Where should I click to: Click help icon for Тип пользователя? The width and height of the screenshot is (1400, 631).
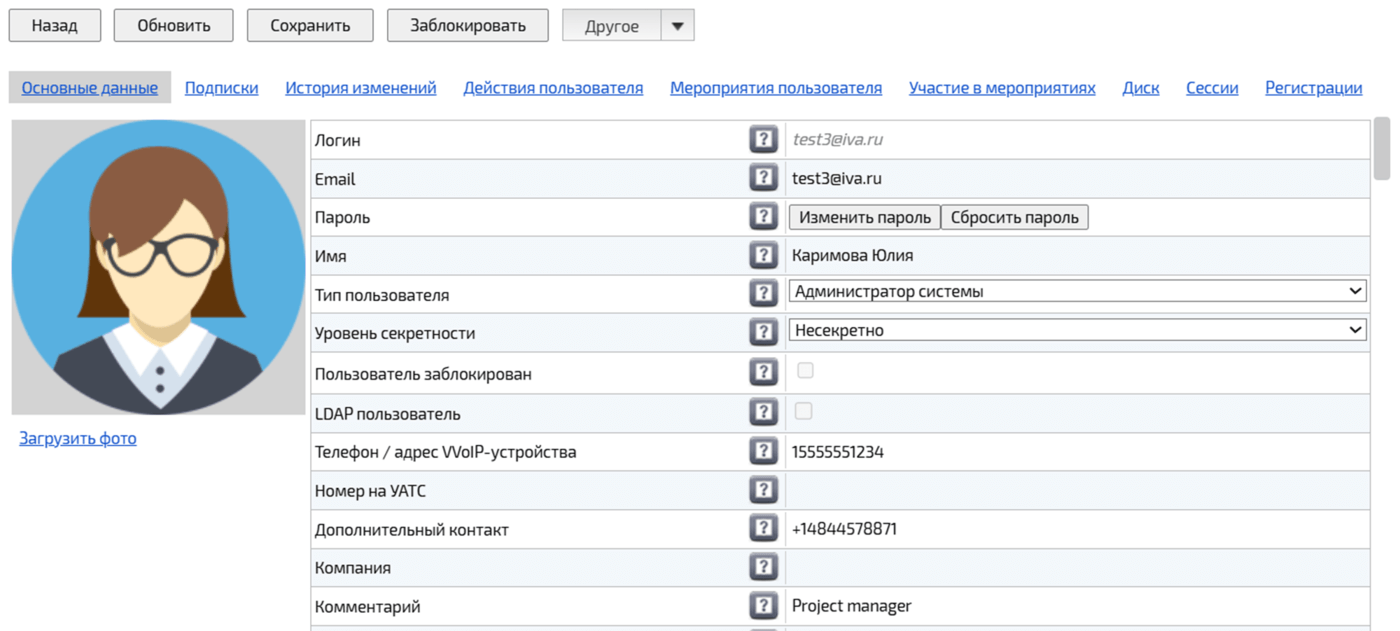pyautogui.click(x=763, y=294)
